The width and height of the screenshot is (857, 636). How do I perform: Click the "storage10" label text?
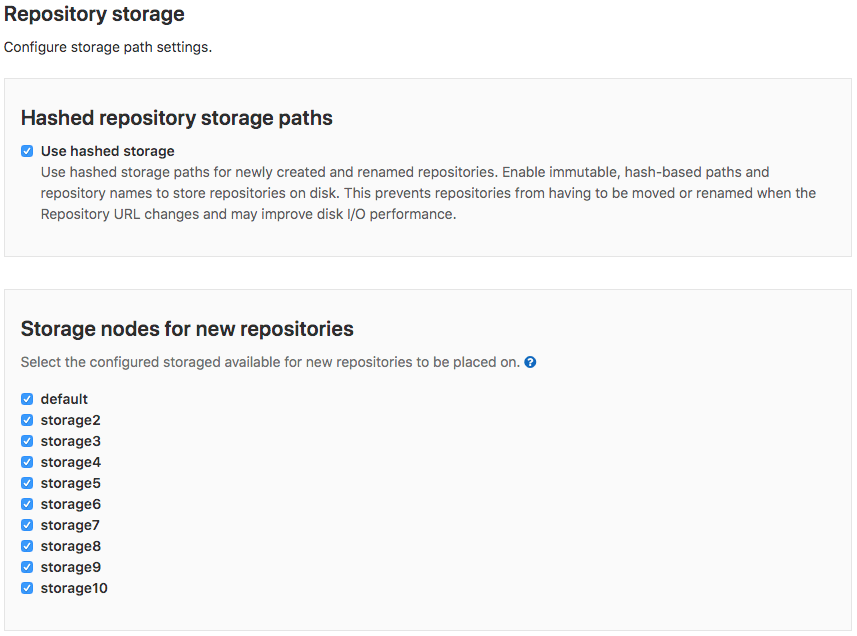click(x=73, y=588)
